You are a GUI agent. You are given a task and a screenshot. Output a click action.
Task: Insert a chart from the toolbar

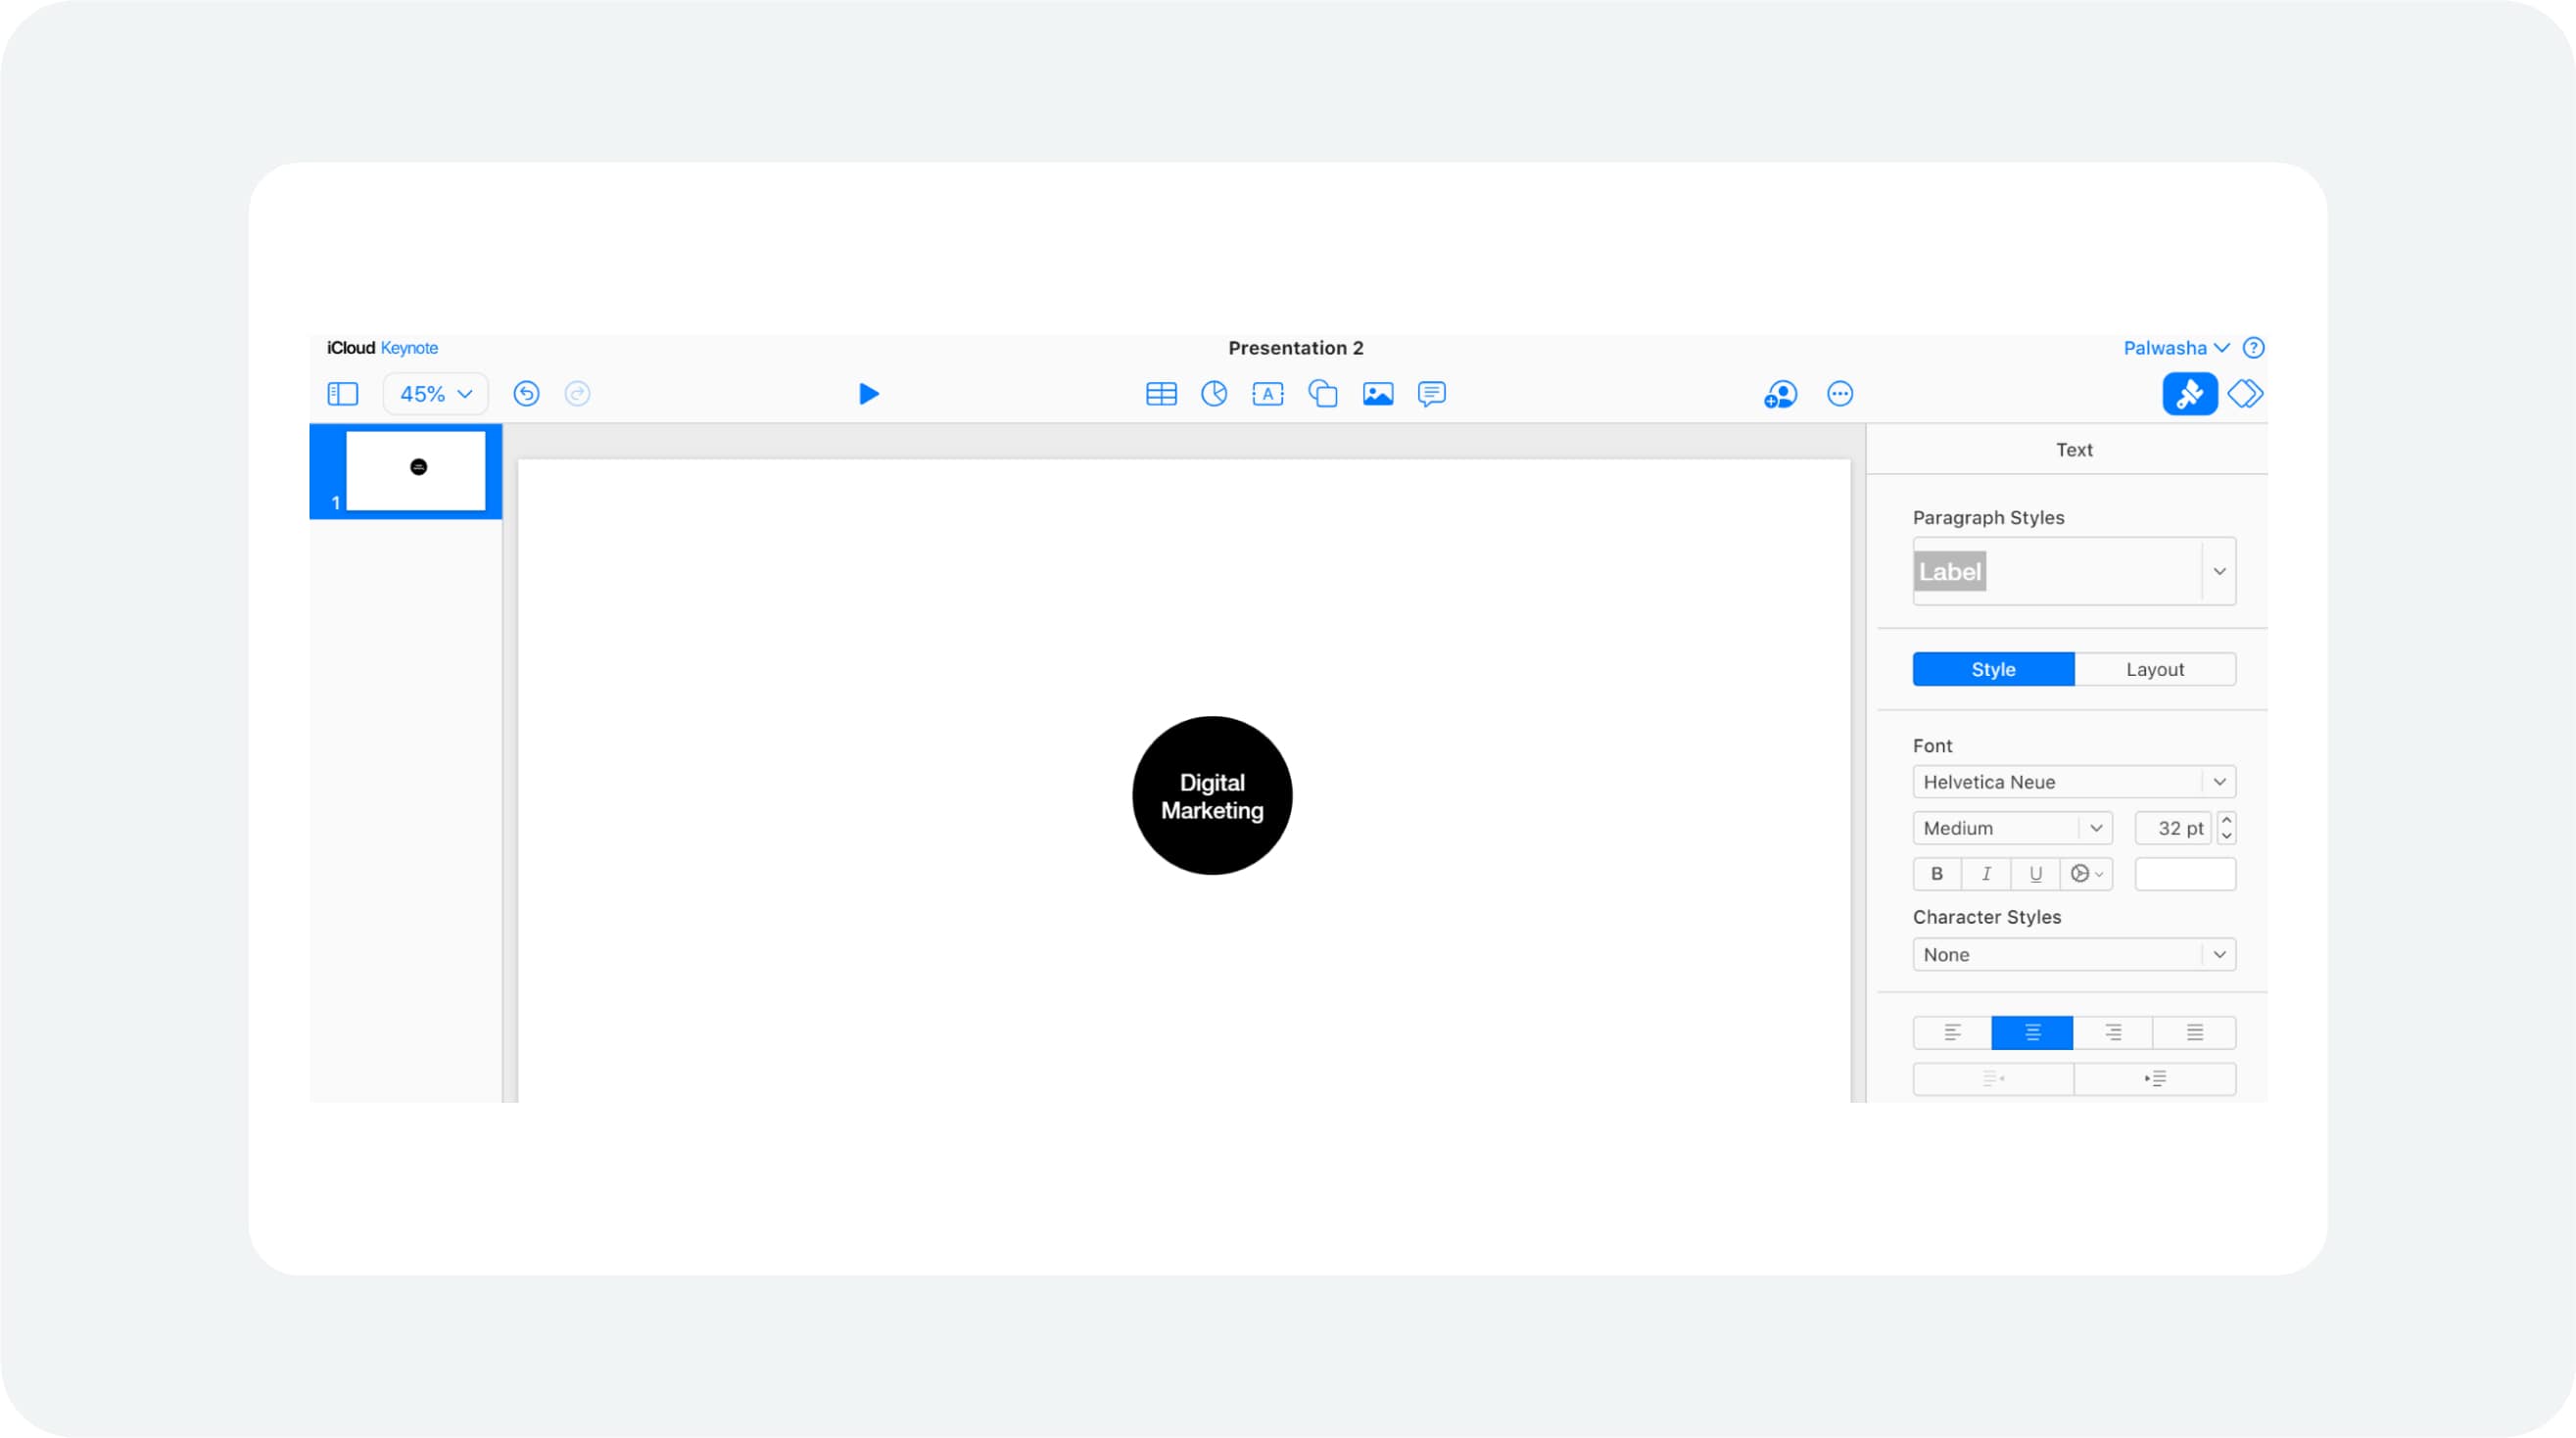click(x=1214, y=394)
